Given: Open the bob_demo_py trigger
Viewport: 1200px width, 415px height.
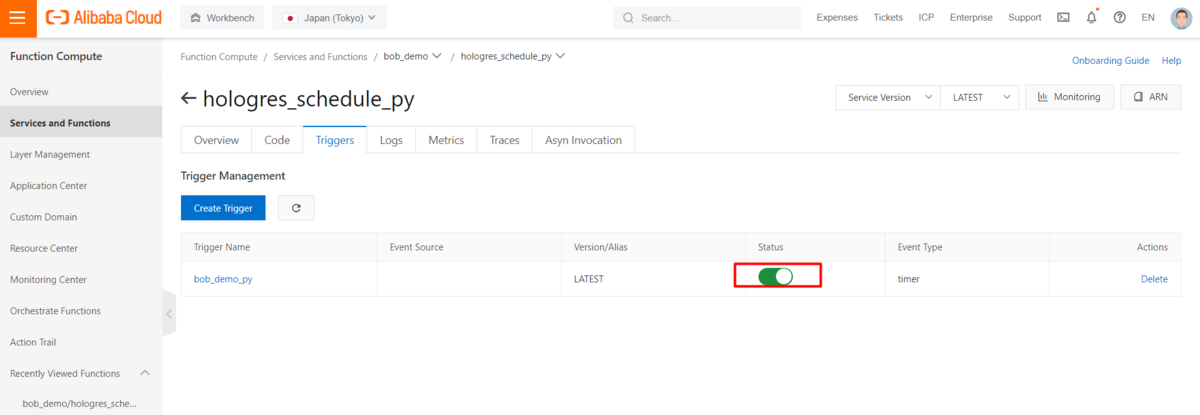Looking at the screenshot, I should point(223,279).
